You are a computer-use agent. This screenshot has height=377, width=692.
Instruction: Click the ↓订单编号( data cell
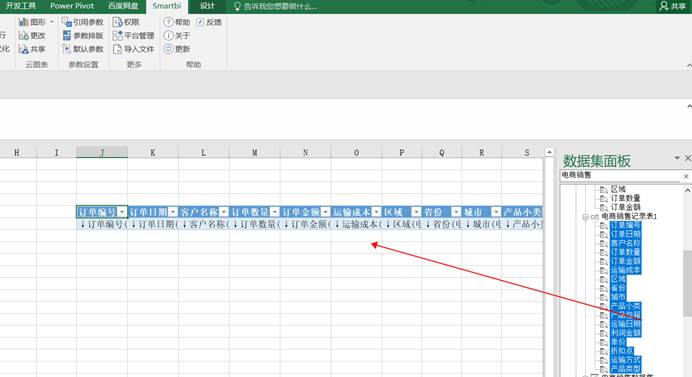coord(102,224)
